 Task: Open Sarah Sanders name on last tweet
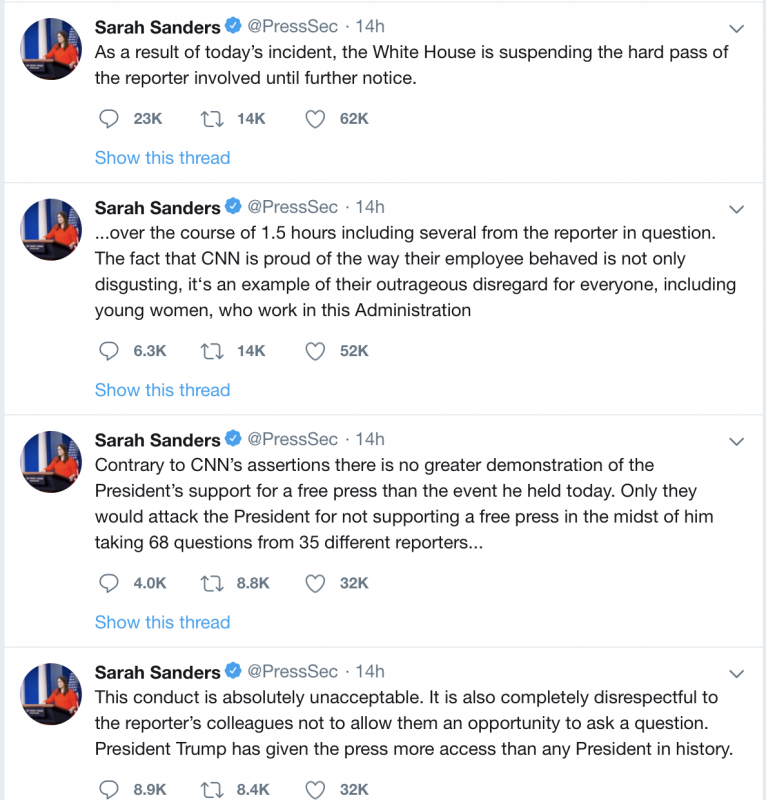point(157,672)
